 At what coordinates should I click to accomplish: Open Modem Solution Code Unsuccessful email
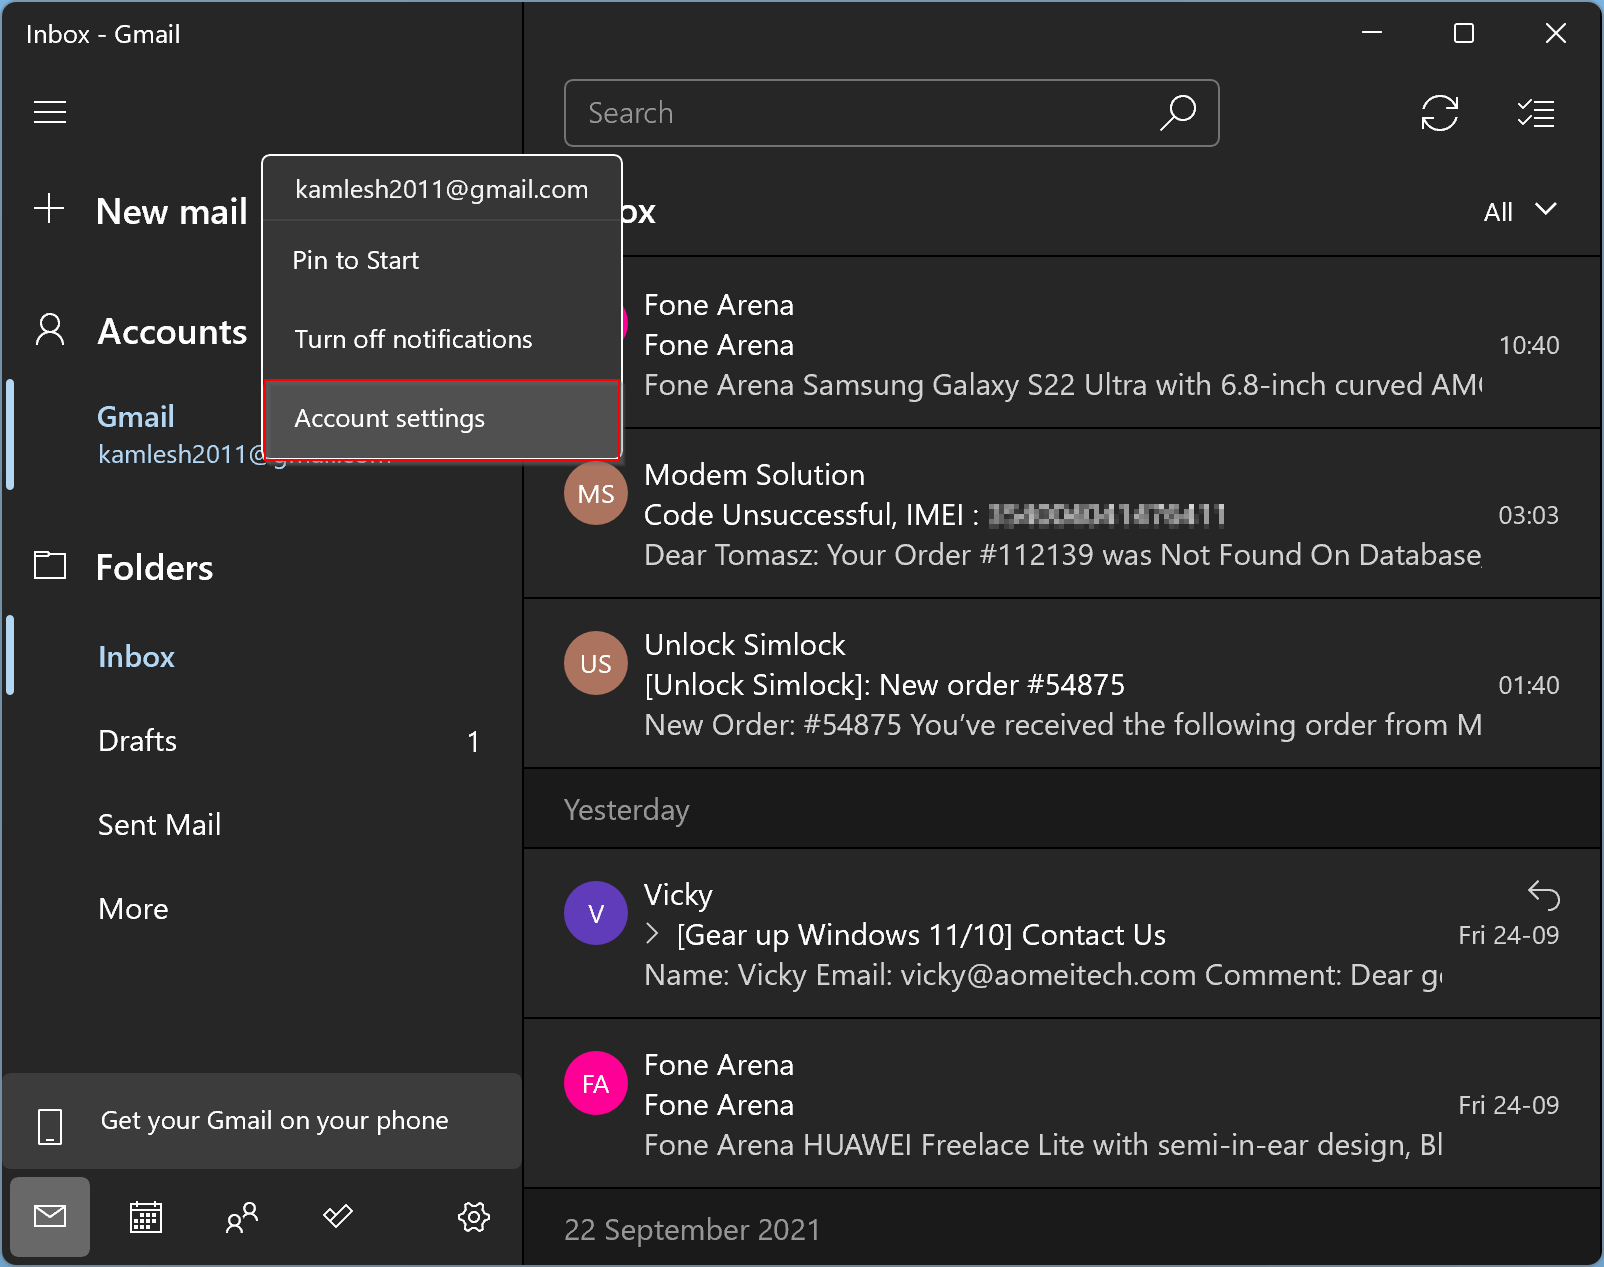coord(1062,514)
